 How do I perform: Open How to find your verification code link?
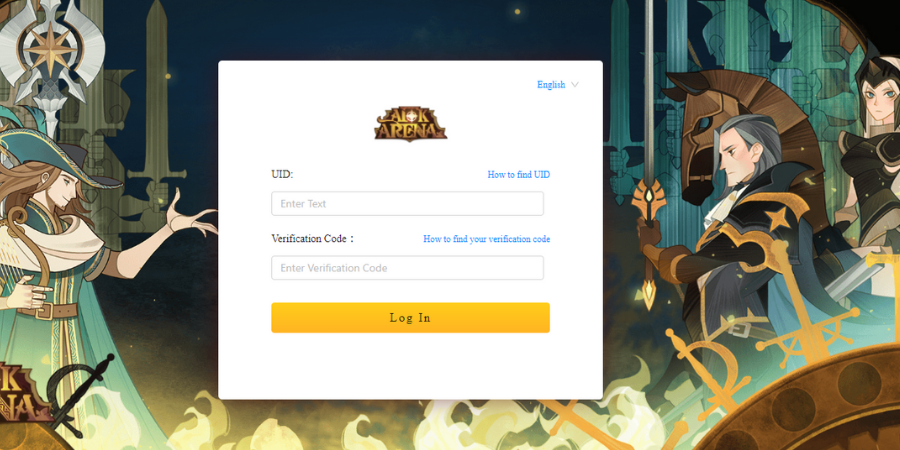(486, 239)
